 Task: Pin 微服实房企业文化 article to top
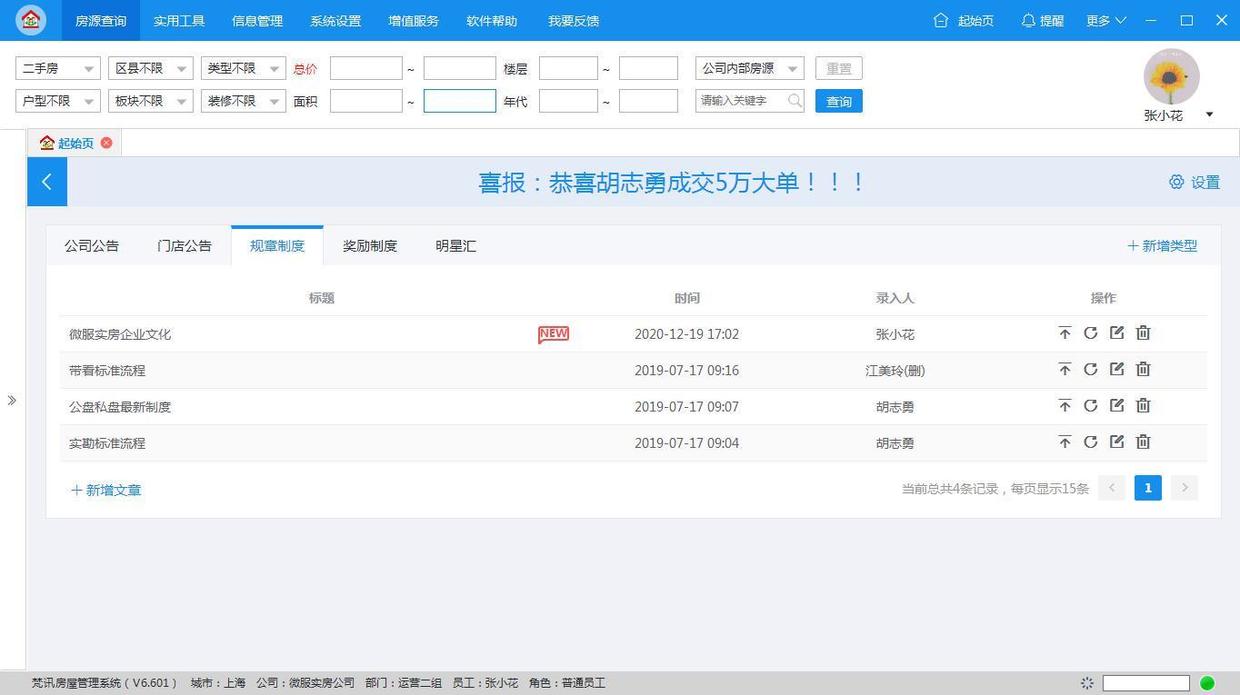point(1065,333)
